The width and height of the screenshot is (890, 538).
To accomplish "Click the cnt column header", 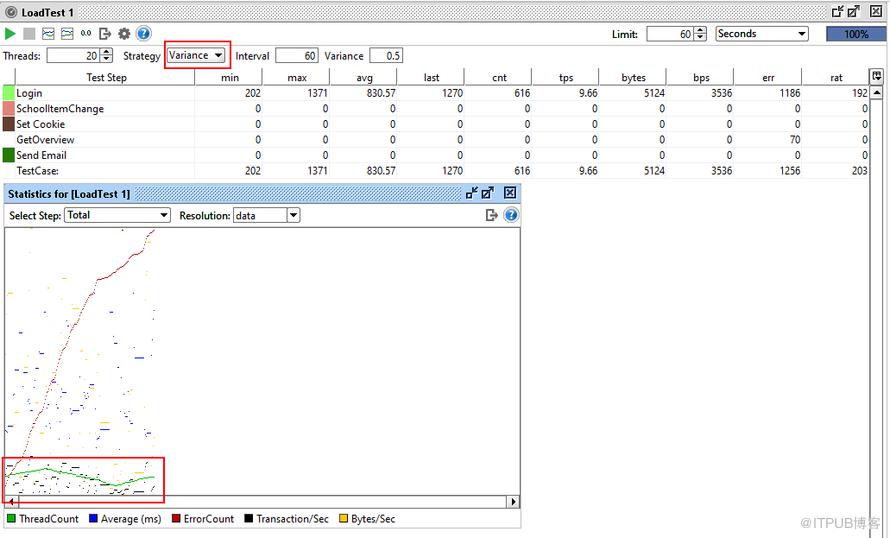I will [499, 77].
